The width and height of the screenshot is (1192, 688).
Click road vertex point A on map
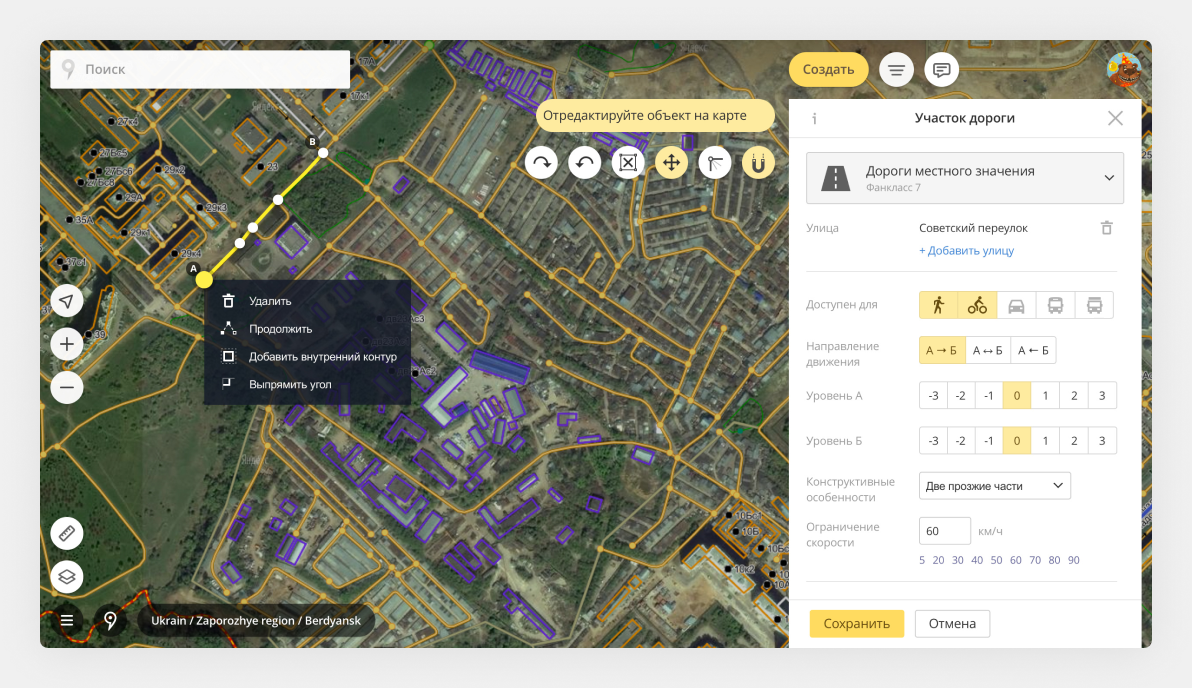(x=204, y=280)
